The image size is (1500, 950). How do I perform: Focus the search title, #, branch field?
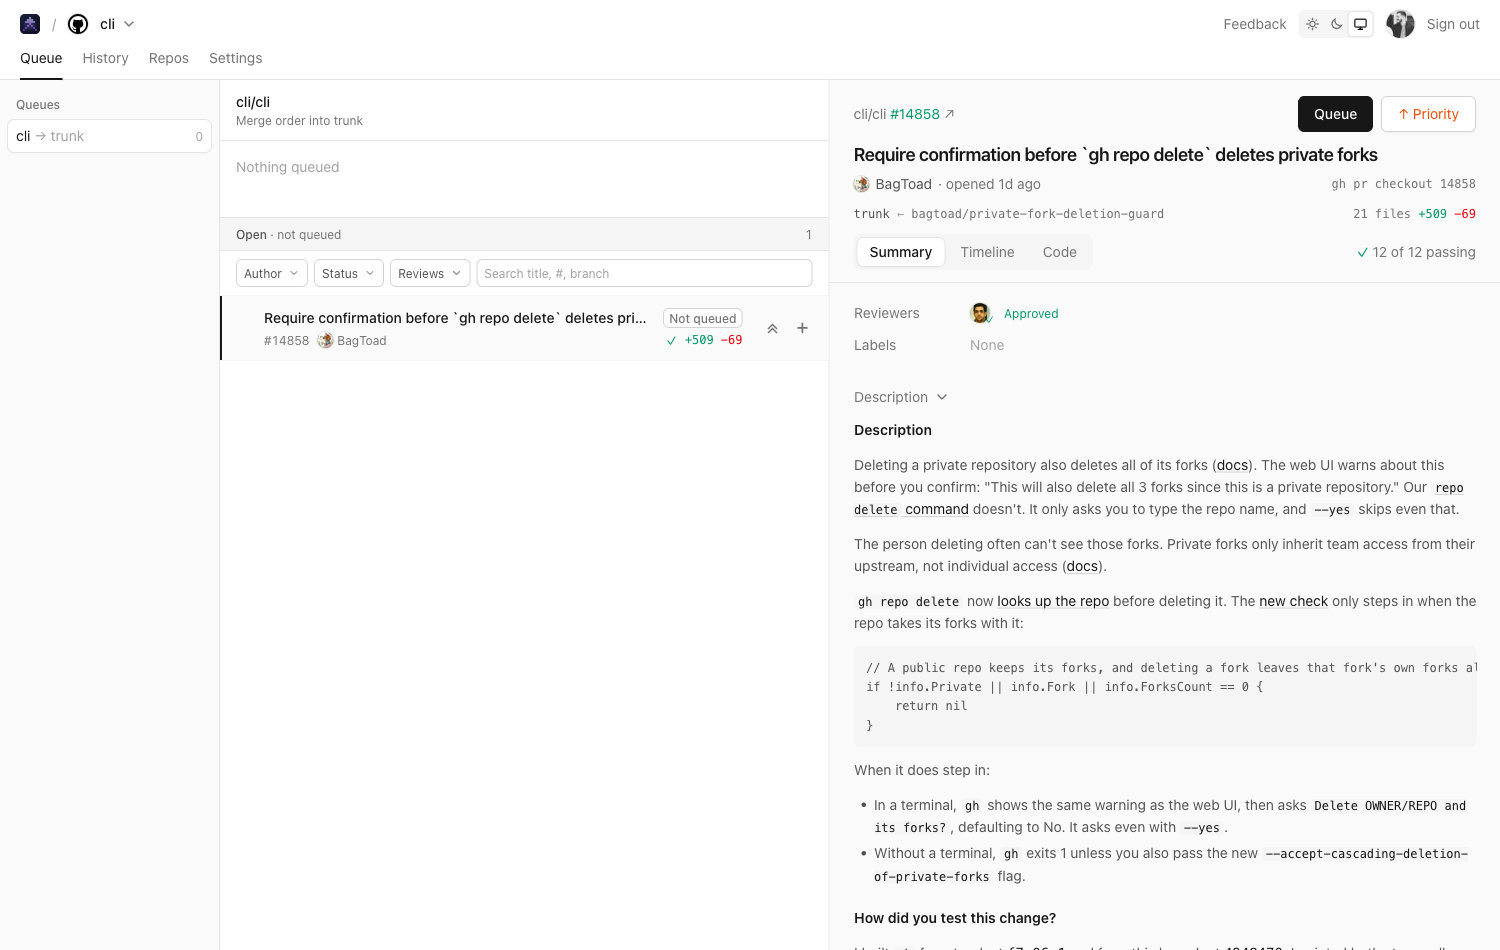pos(644,273)
